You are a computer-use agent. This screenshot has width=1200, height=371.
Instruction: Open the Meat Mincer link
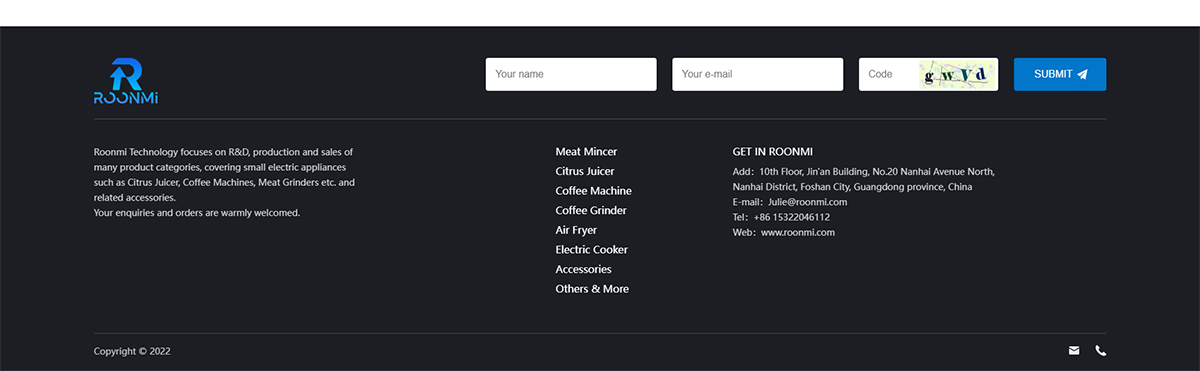point(586,152)
